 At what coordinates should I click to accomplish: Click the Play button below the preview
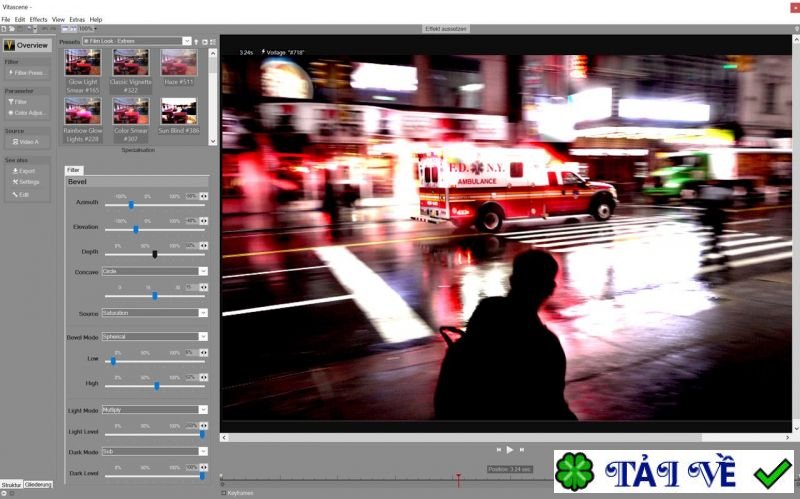(509, 450)
